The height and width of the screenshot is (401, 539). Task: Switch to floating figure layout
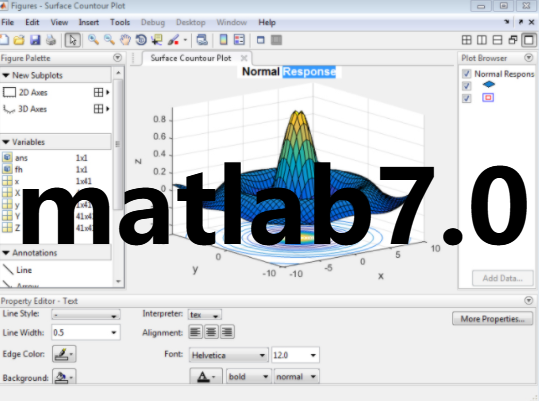pos(513,40)
